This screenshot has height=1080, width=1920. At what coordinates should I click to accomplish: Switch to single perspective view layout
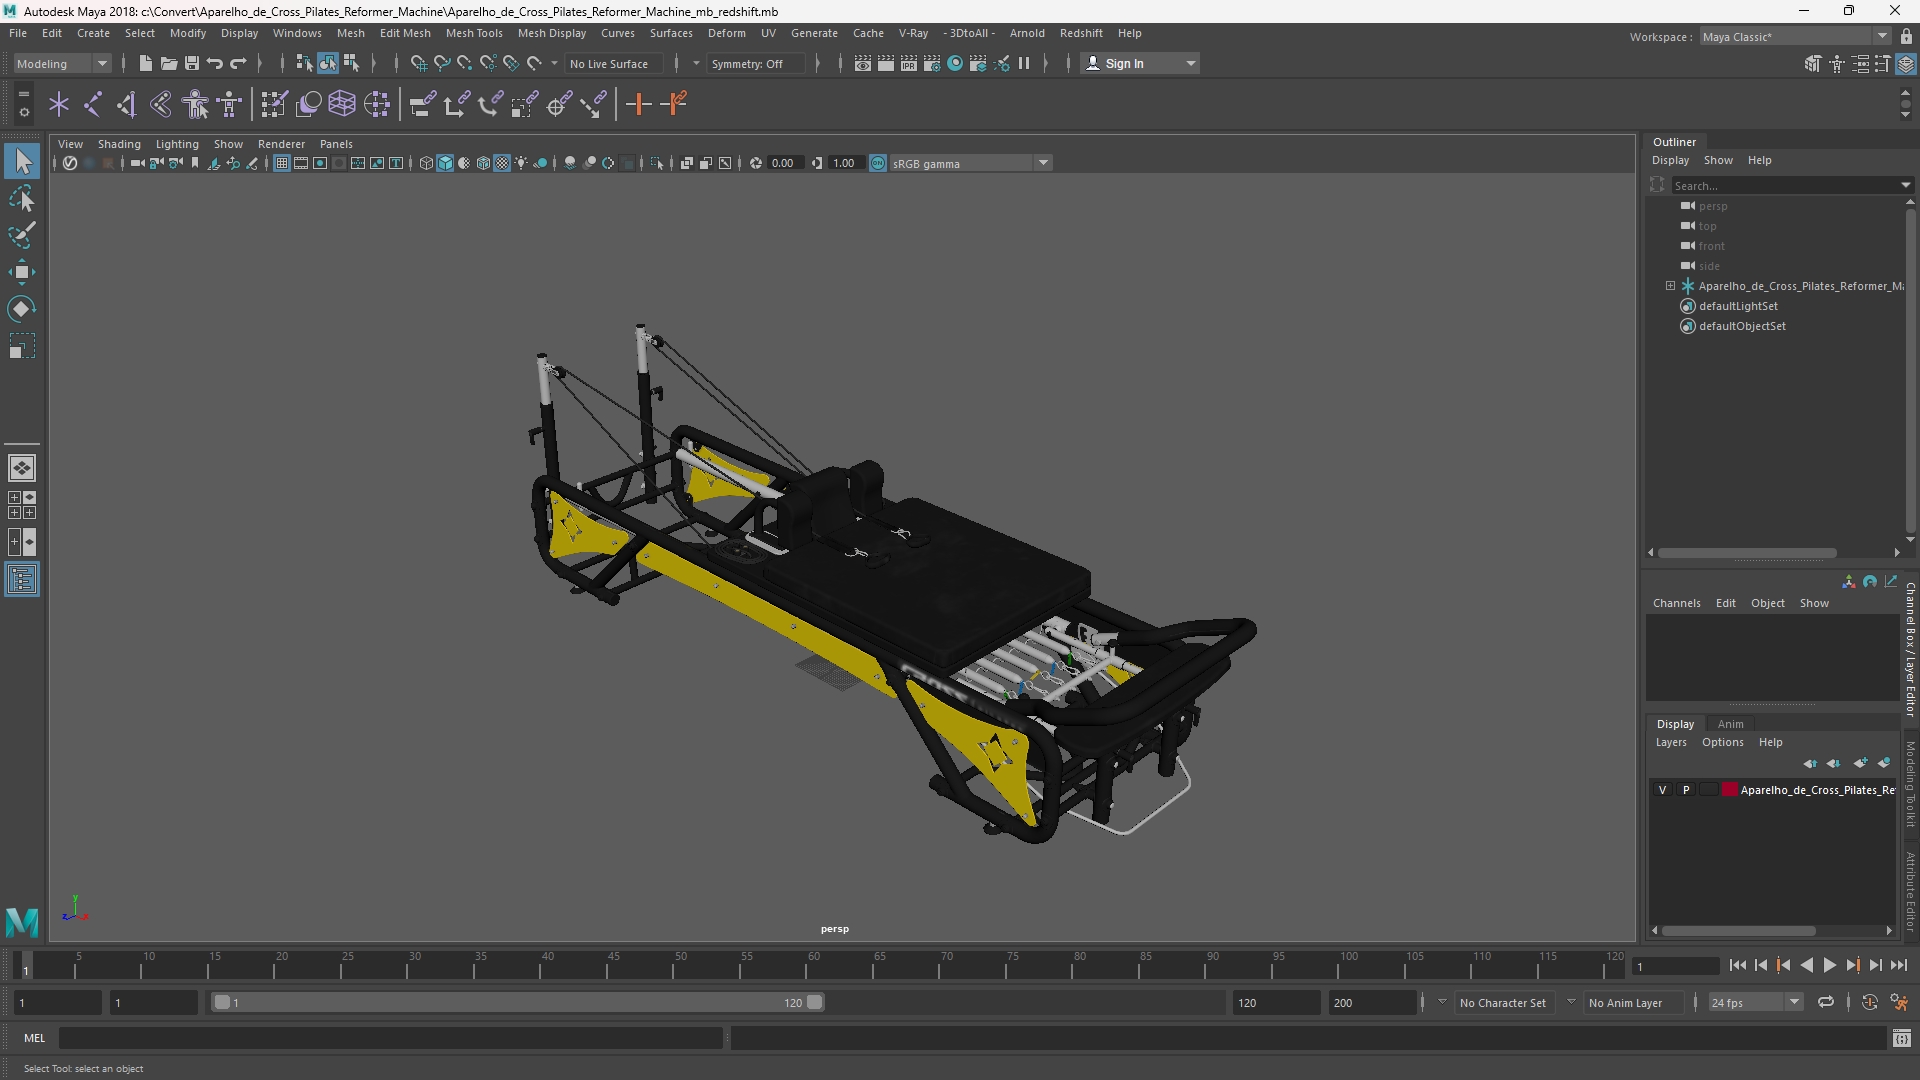(x=22, y=468)
